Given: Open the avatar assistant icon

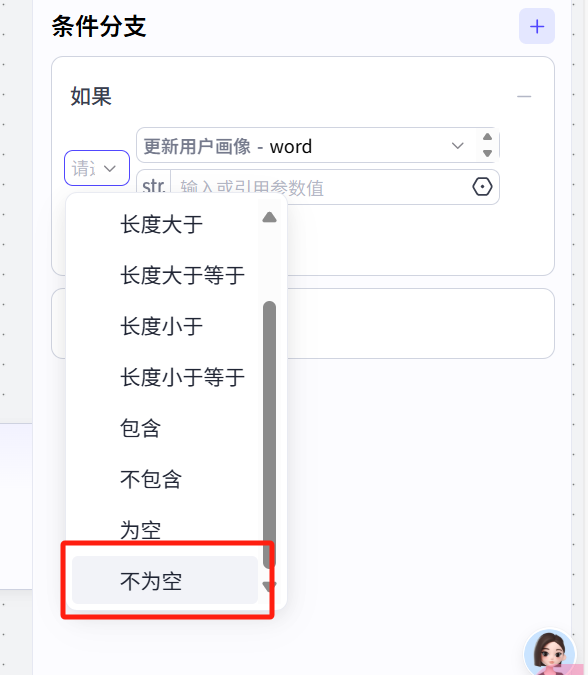Looking at the screenshot, I should point(550,653).
